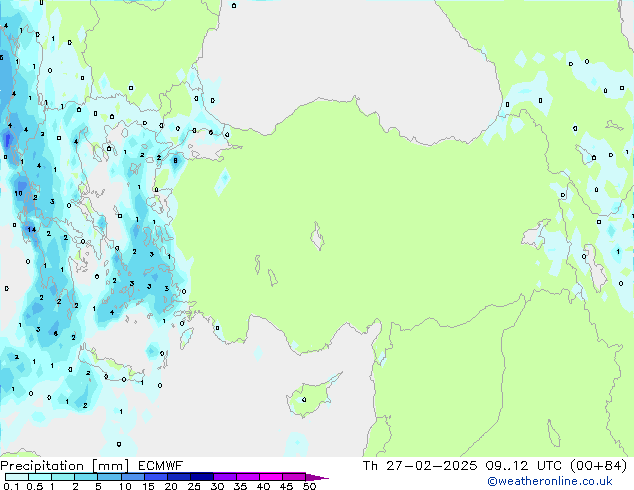Click the '45' legend scale label
Viewport: 634px width, 490px height.
[286, 486]
